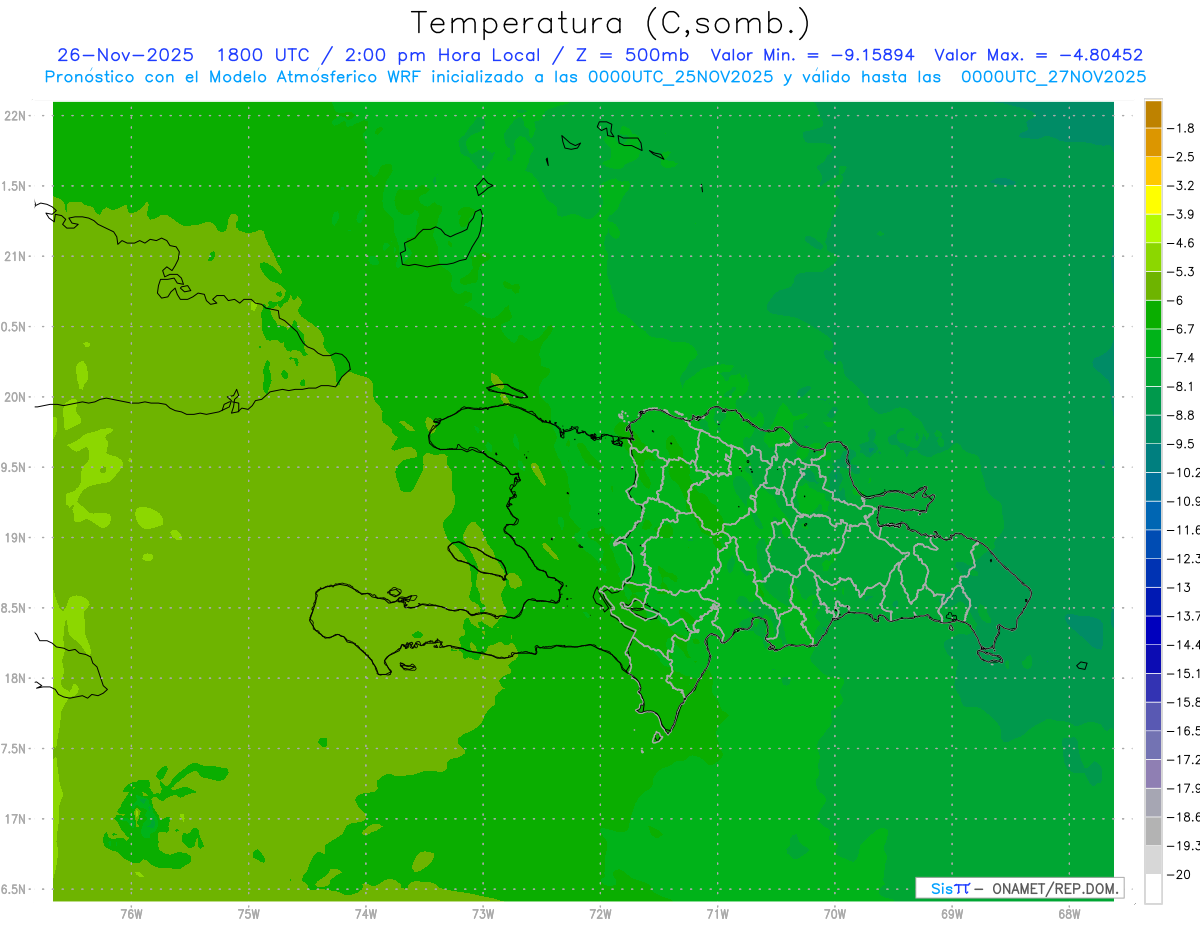Click the '76W' longitude label

coord(131,914)
